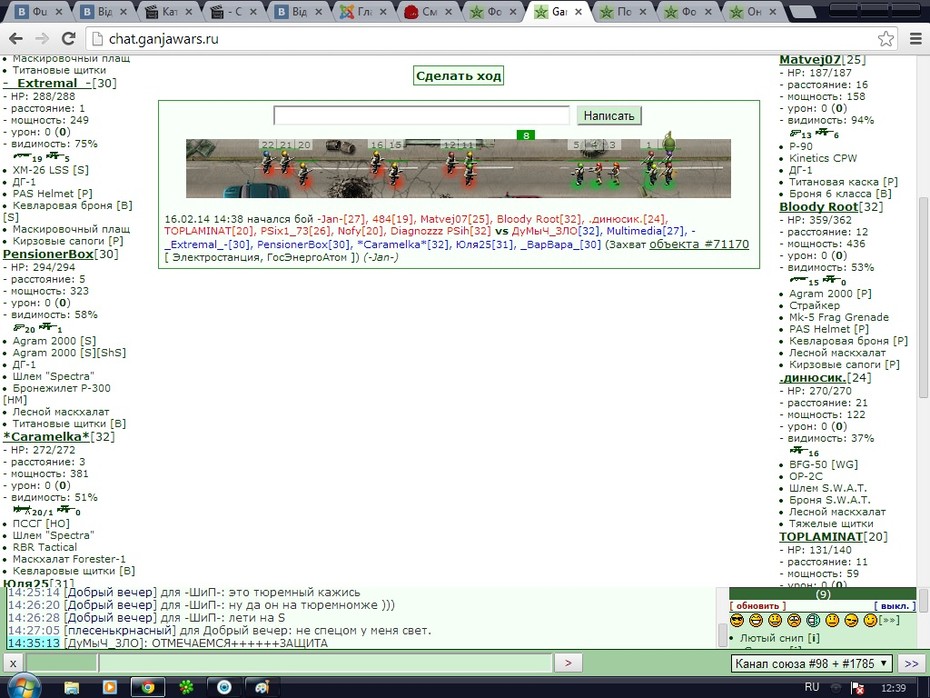Insert the winking smiley
This screenshot has height=698, width=930.
(x=870, y=620)
